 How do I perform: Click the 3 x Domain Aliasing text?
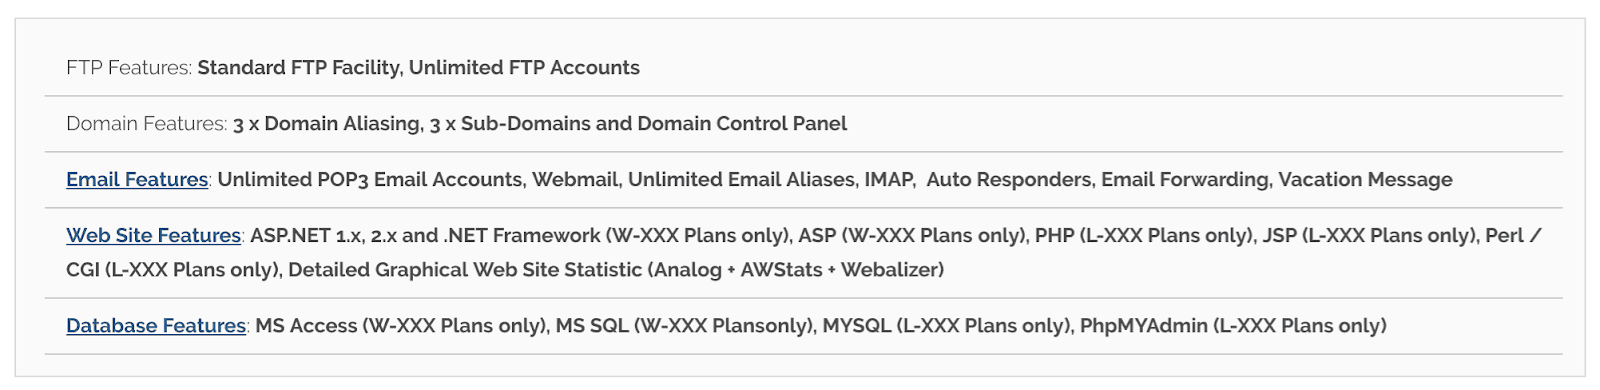tap(327, 124)
